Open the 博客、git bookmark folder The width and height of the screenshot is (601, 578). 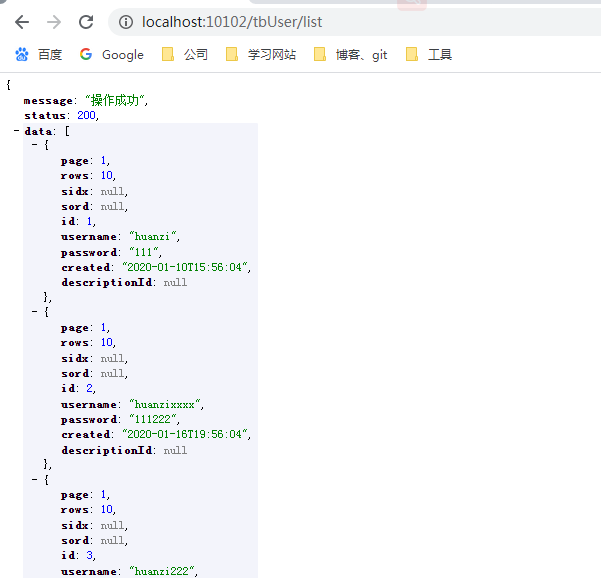tap(350, 55)
